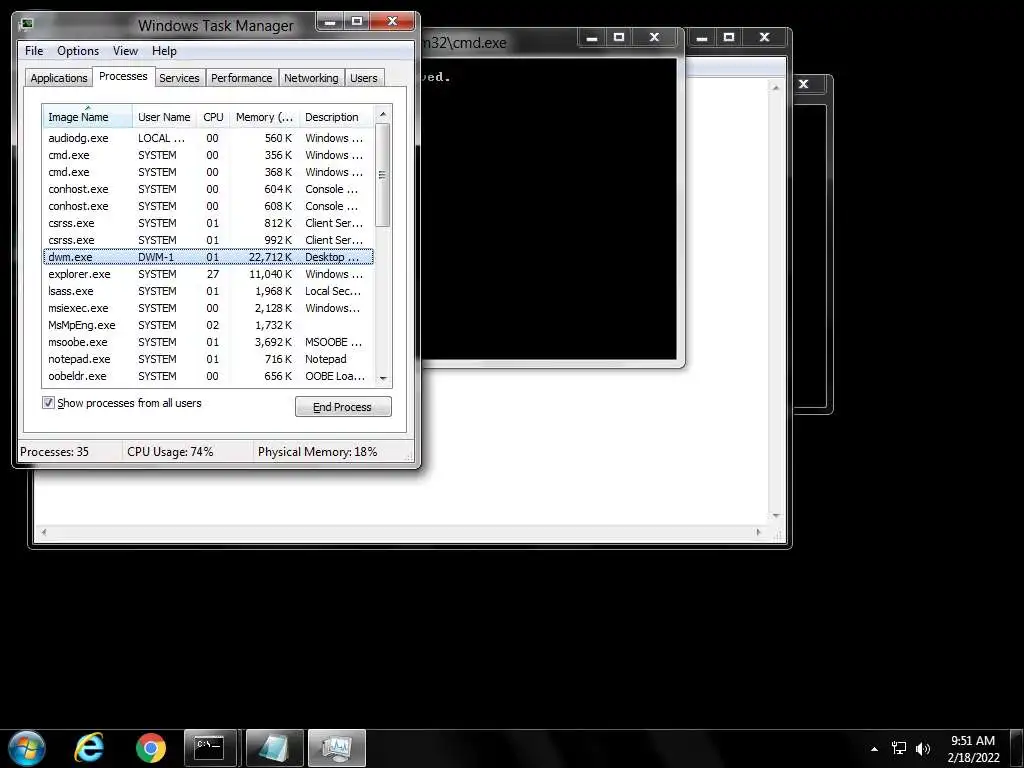Select cmd.exe row using 368 K
Image resolution: width=1024 pixels, height=768 pixels.
click(x=208, y=172)
